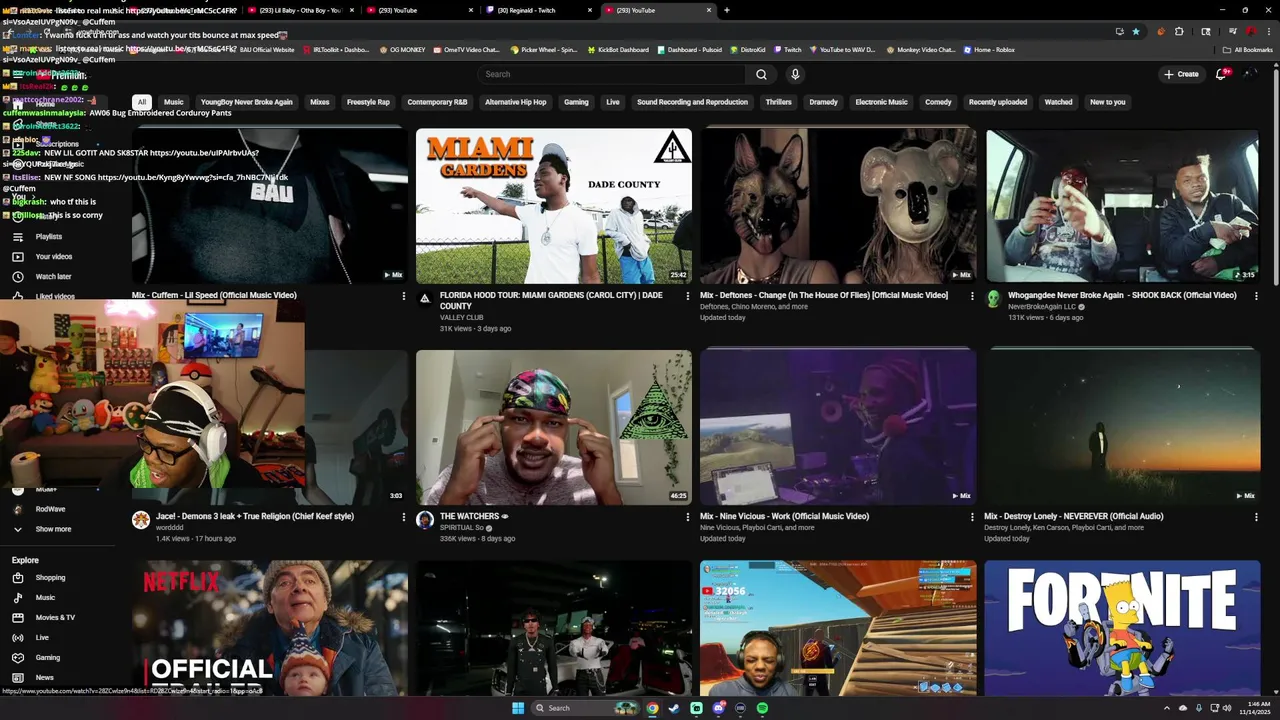Open Music under Explore

pyautogui.click(x=45, y=598)
